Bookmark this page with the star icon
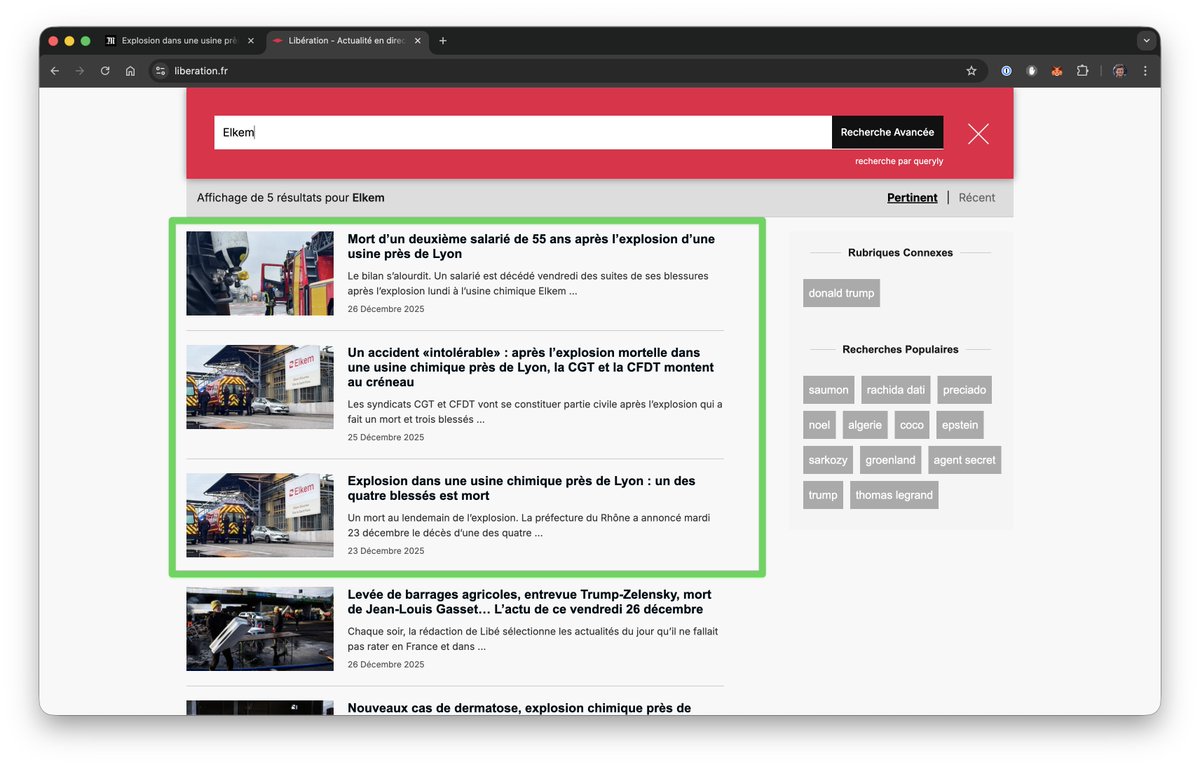This screenshot has width=1200, height=767. click(971, 71)
